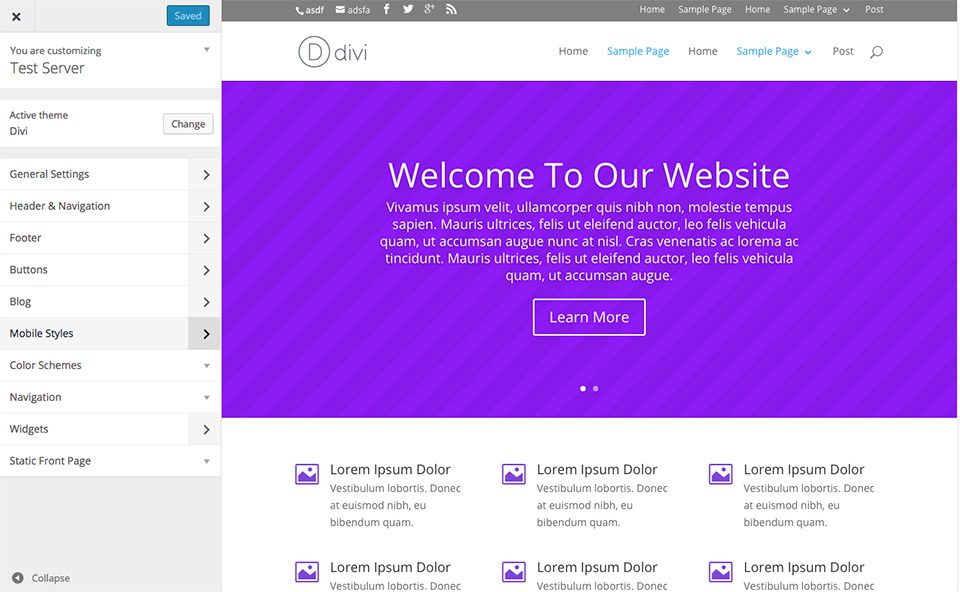
Task: Switch to the second slide dot
Action: point(596,388)
